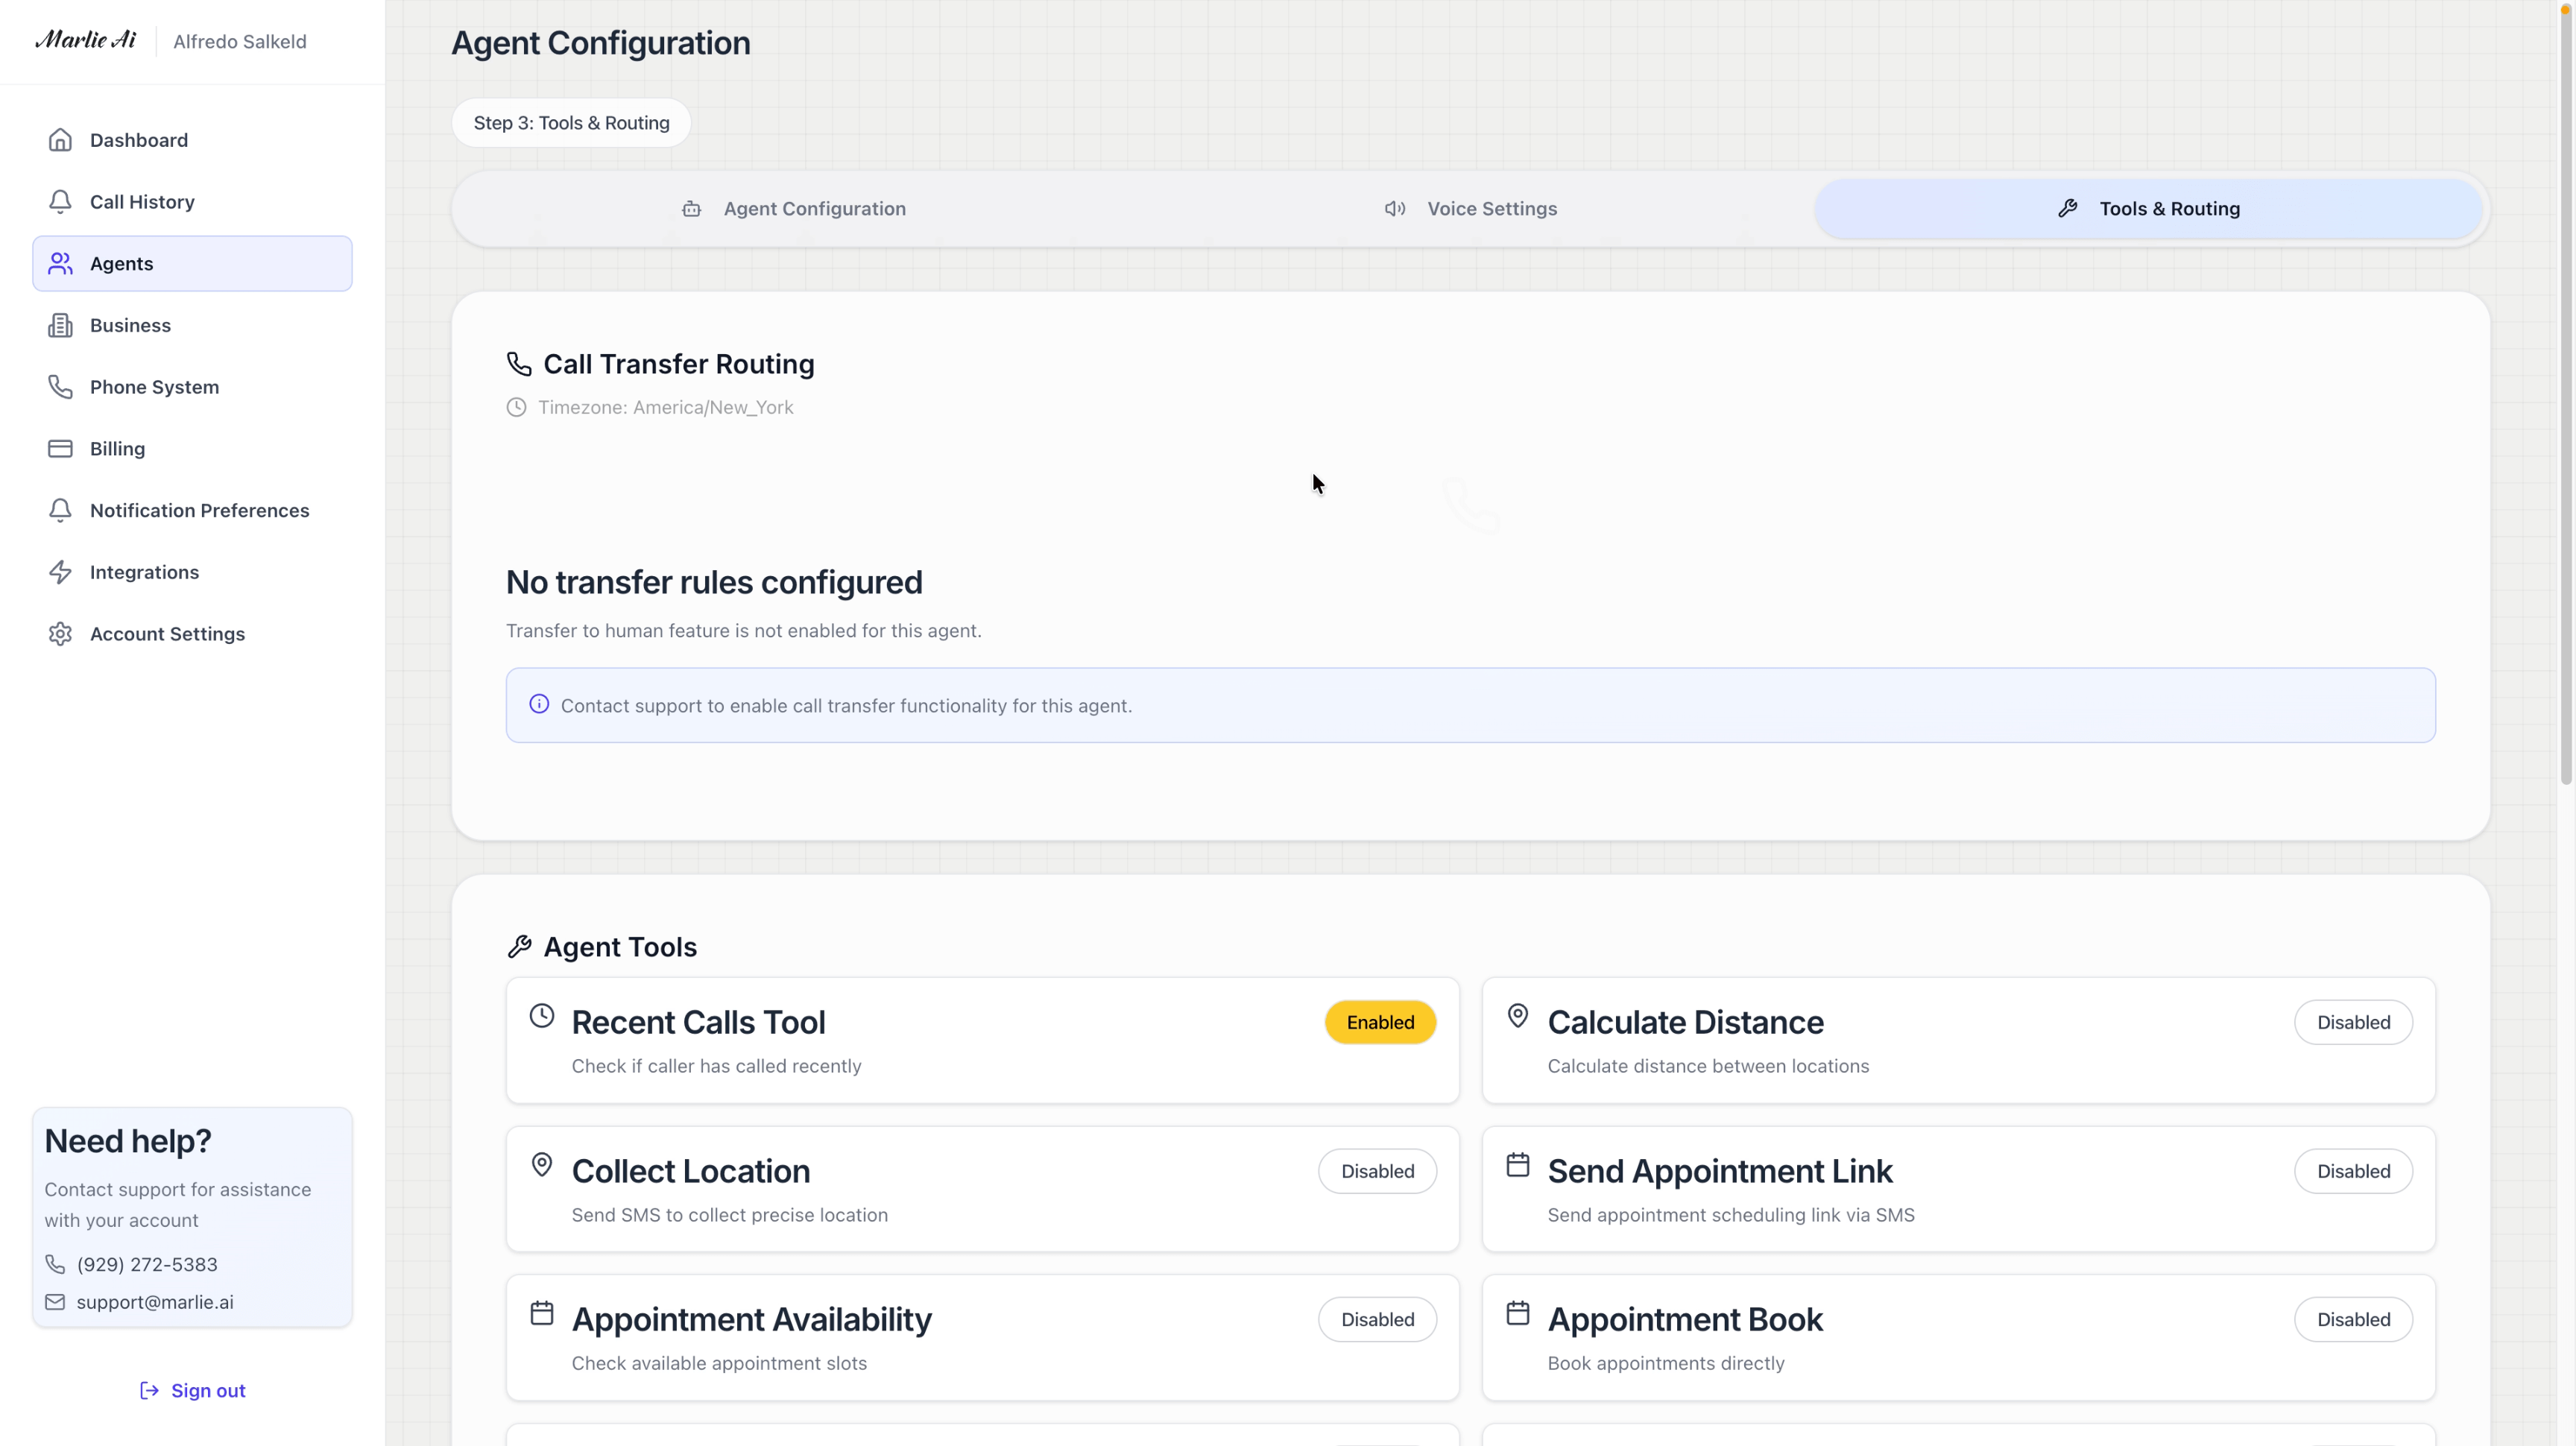Click the clock icon on Recent Calls Tool
This screenshot has width=2576, height=1446.
[x=542, y=1016]
